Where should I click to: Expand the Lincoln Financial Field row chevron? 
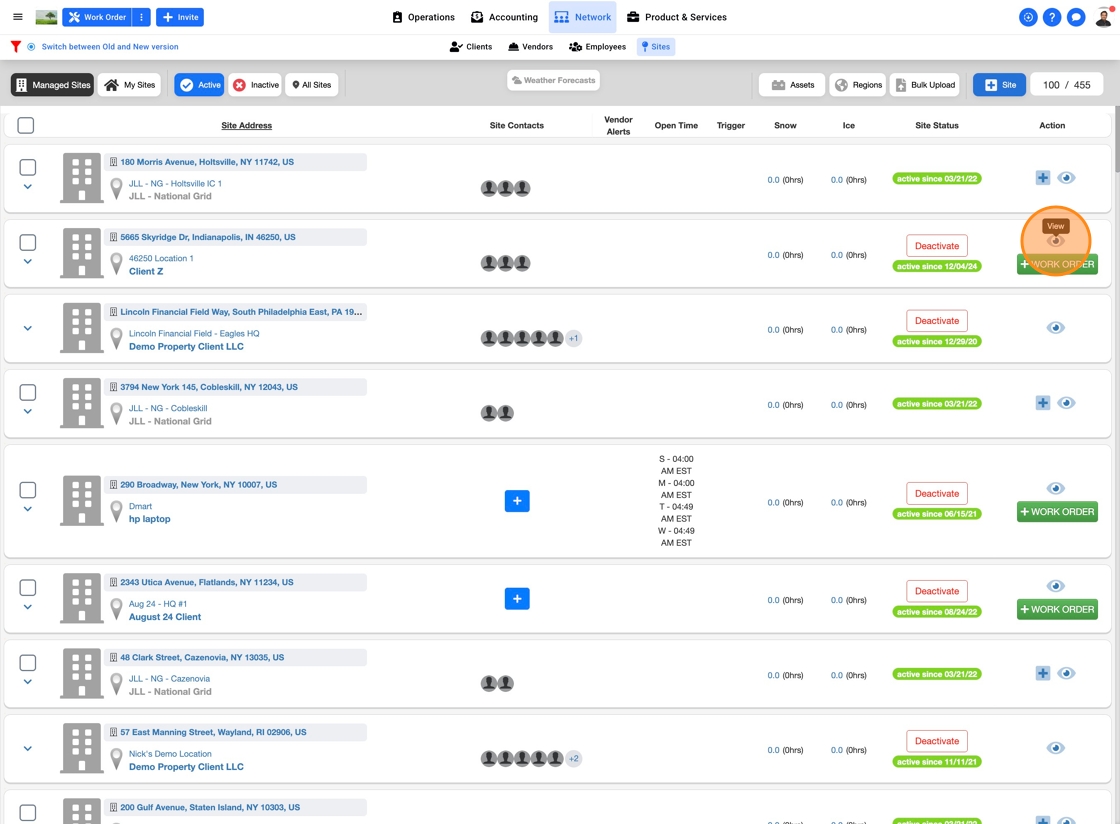(x=28, y=328)
